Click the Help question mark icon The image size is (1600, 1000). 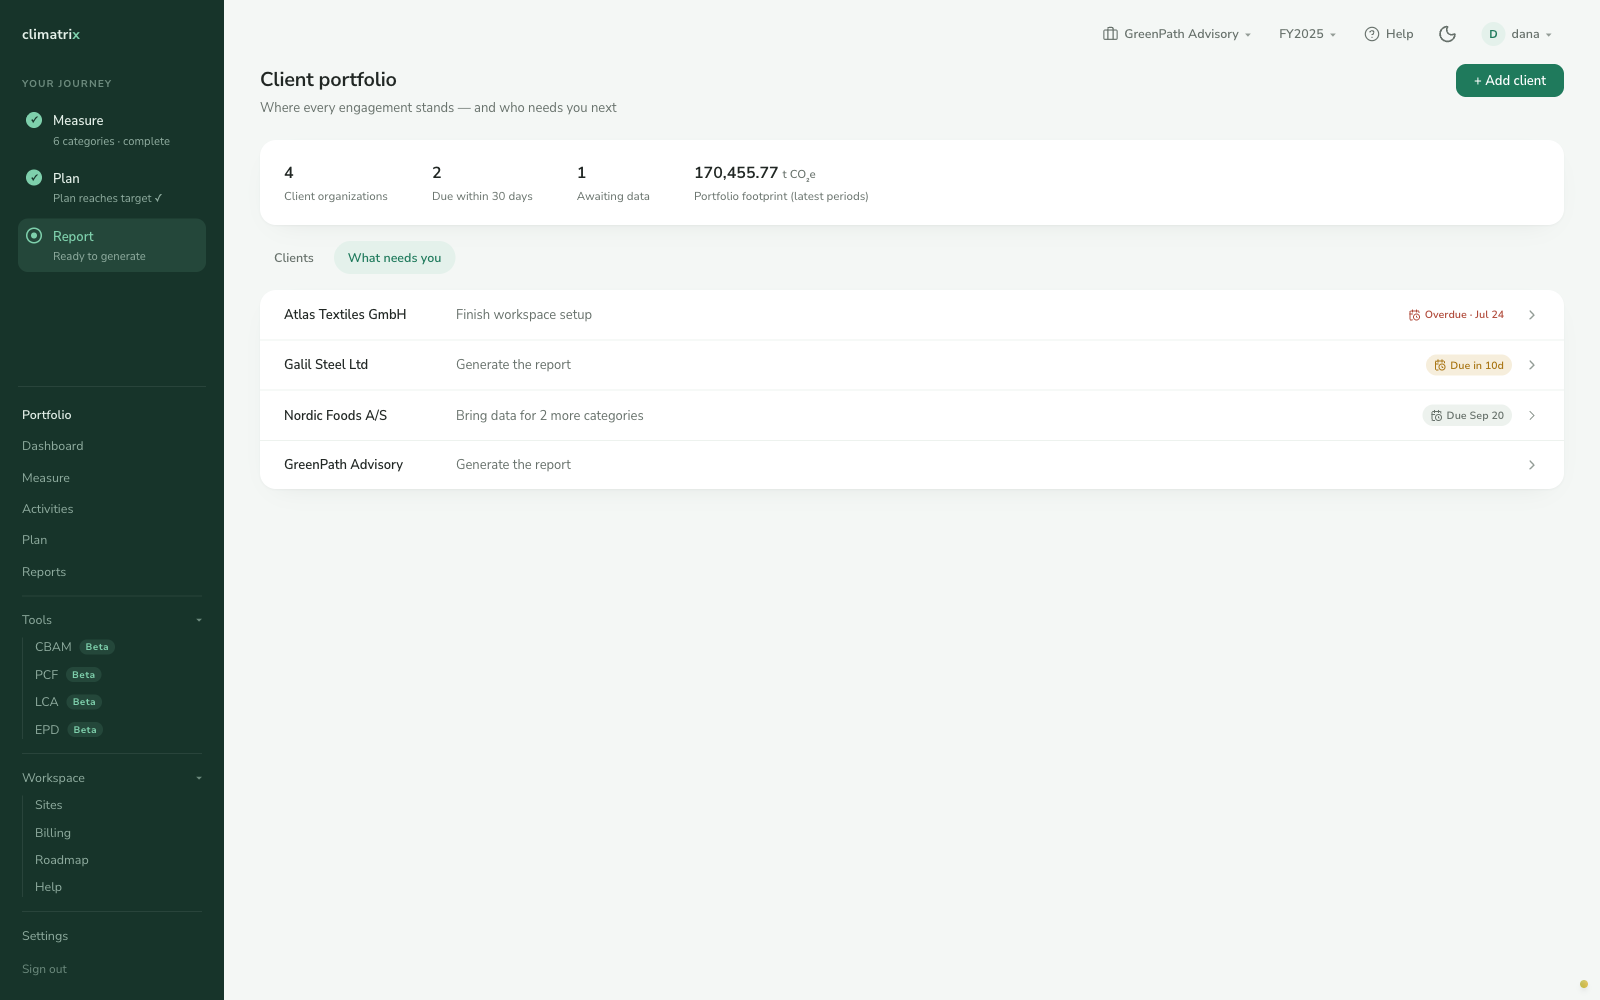click(1372, 34)
